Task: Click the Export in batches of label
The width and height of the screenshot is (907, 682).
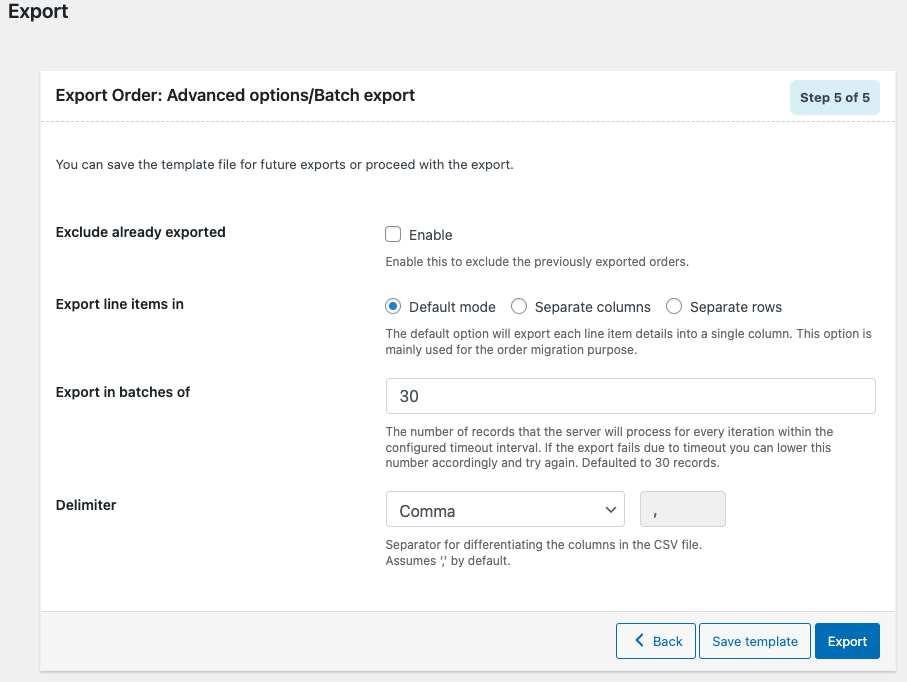Action: coord(123,392)
